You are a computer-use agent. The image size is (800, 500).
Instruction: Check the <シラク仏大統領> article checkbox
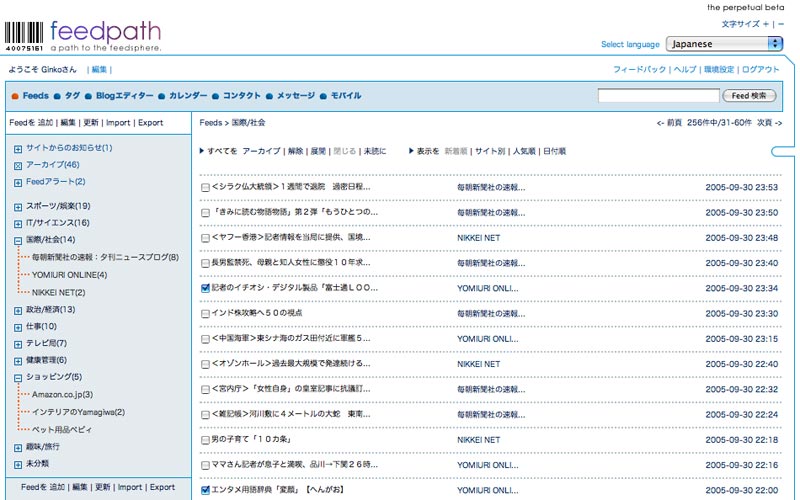tap(205, 188)
